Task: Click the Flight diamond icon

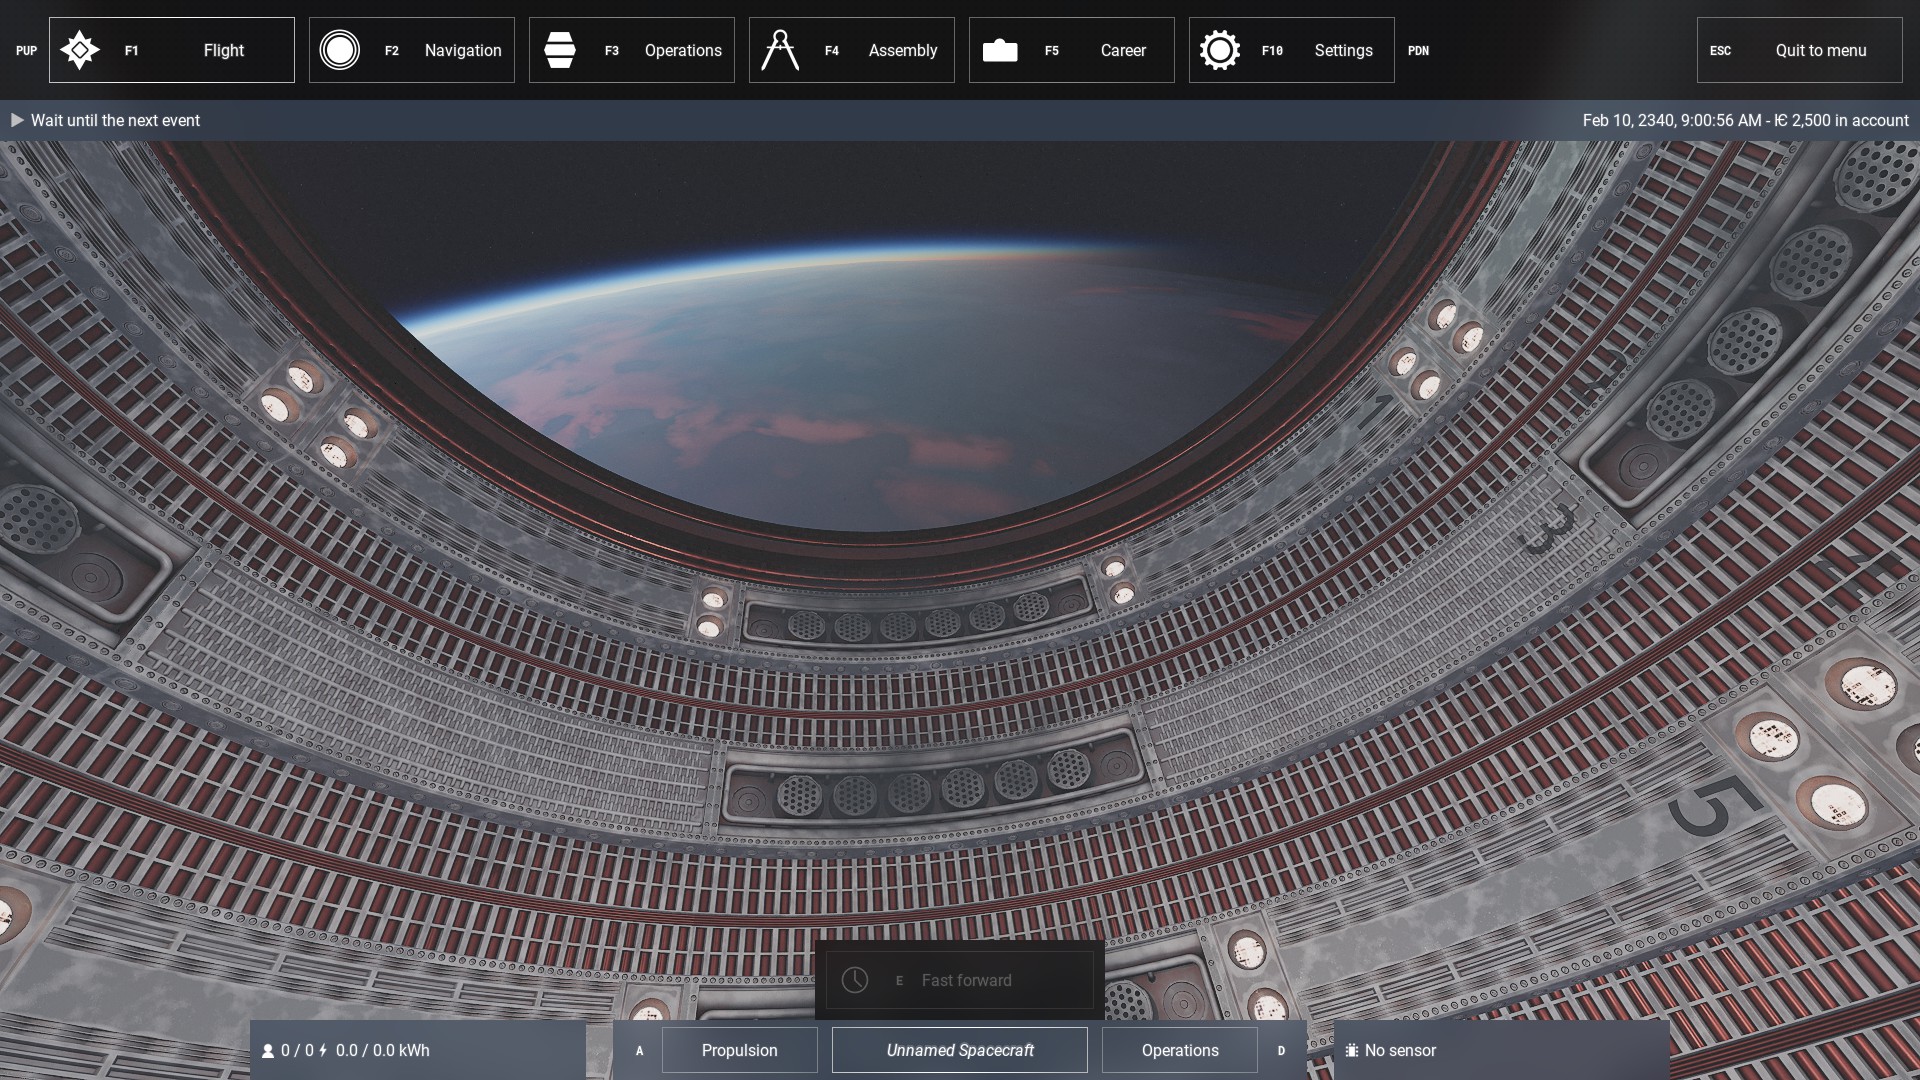Action: point(79,50)
